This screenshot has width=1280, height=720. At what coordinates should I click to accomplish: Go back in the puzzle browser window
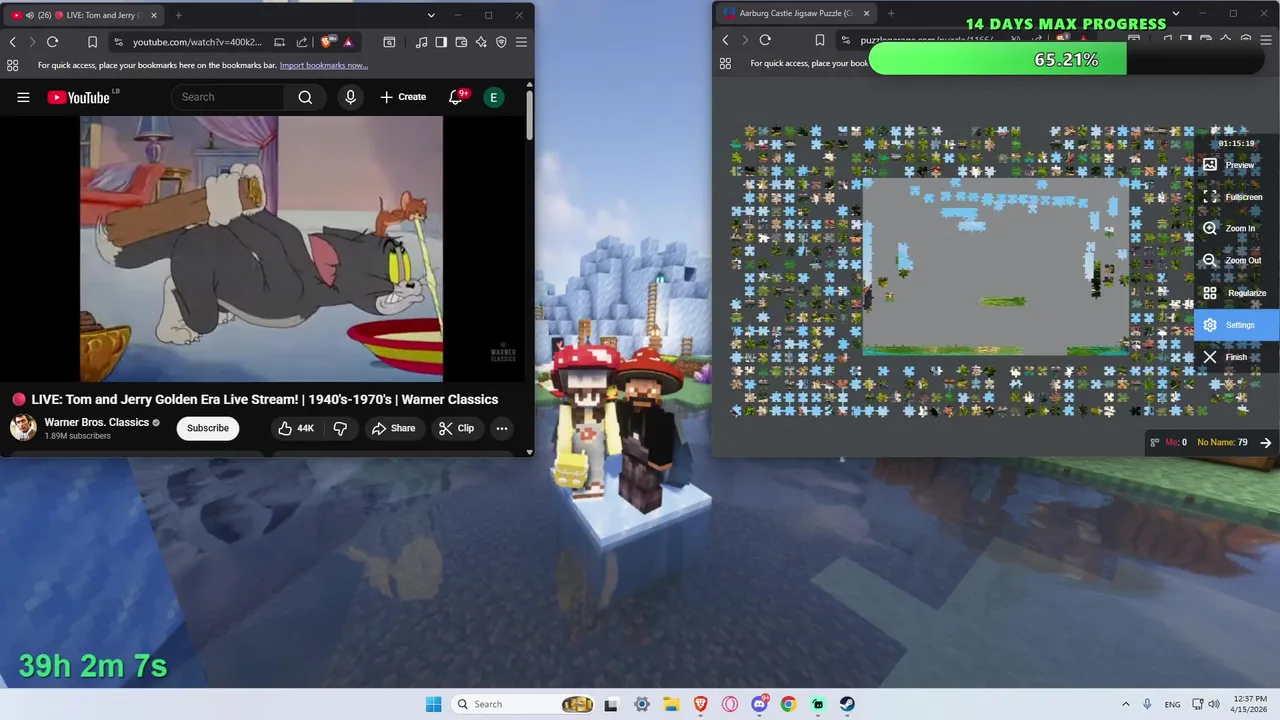725,40
